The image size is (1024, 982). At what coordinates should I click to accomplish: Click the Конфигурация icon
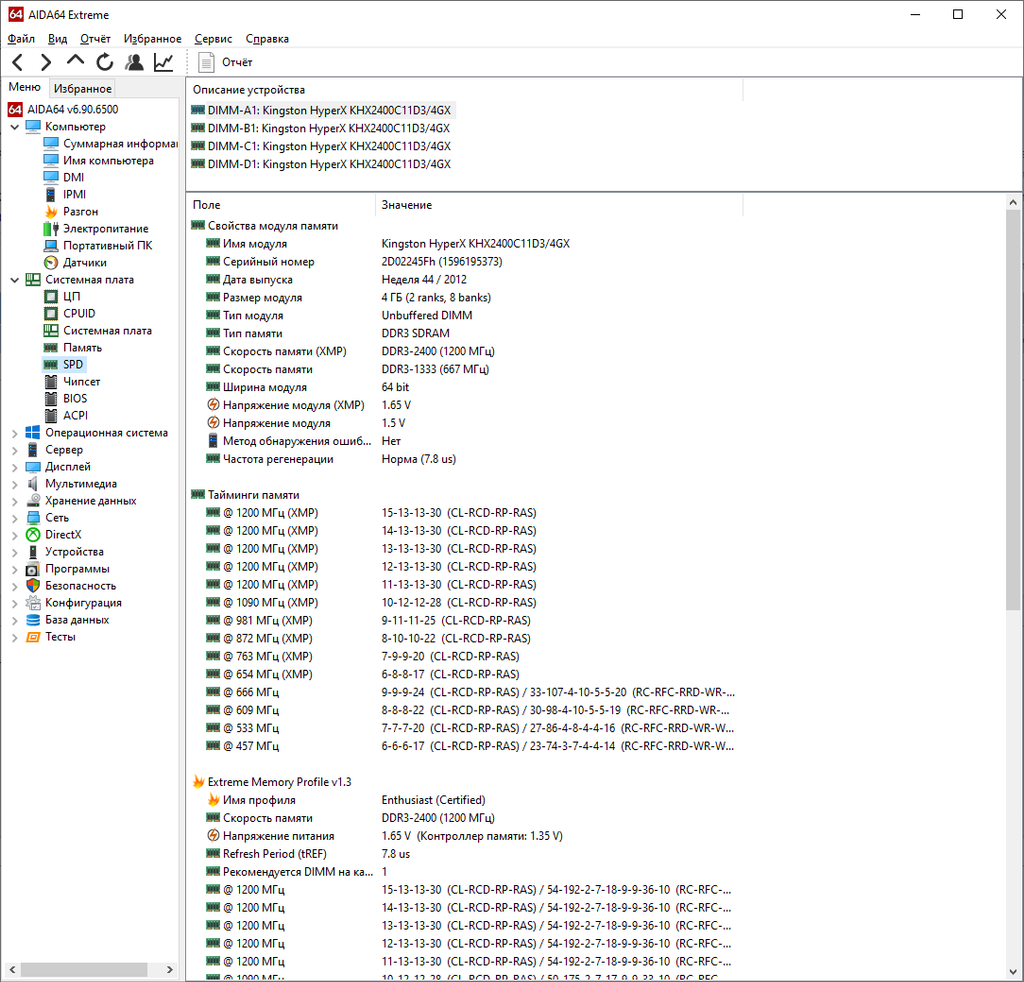pos(33,603)
